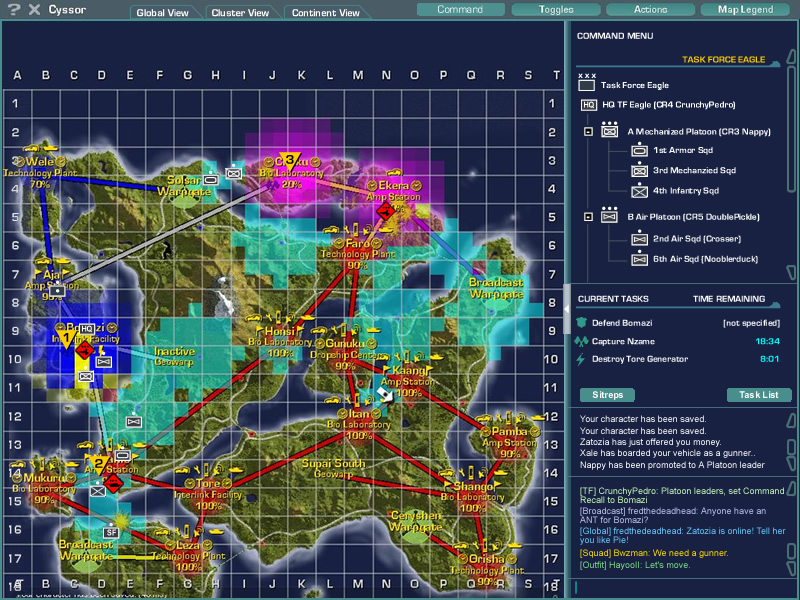Click the white arrow player marker near Kaang
Image resolution: width=800 pixels, height=600 pixels.
tap(385, 394)
